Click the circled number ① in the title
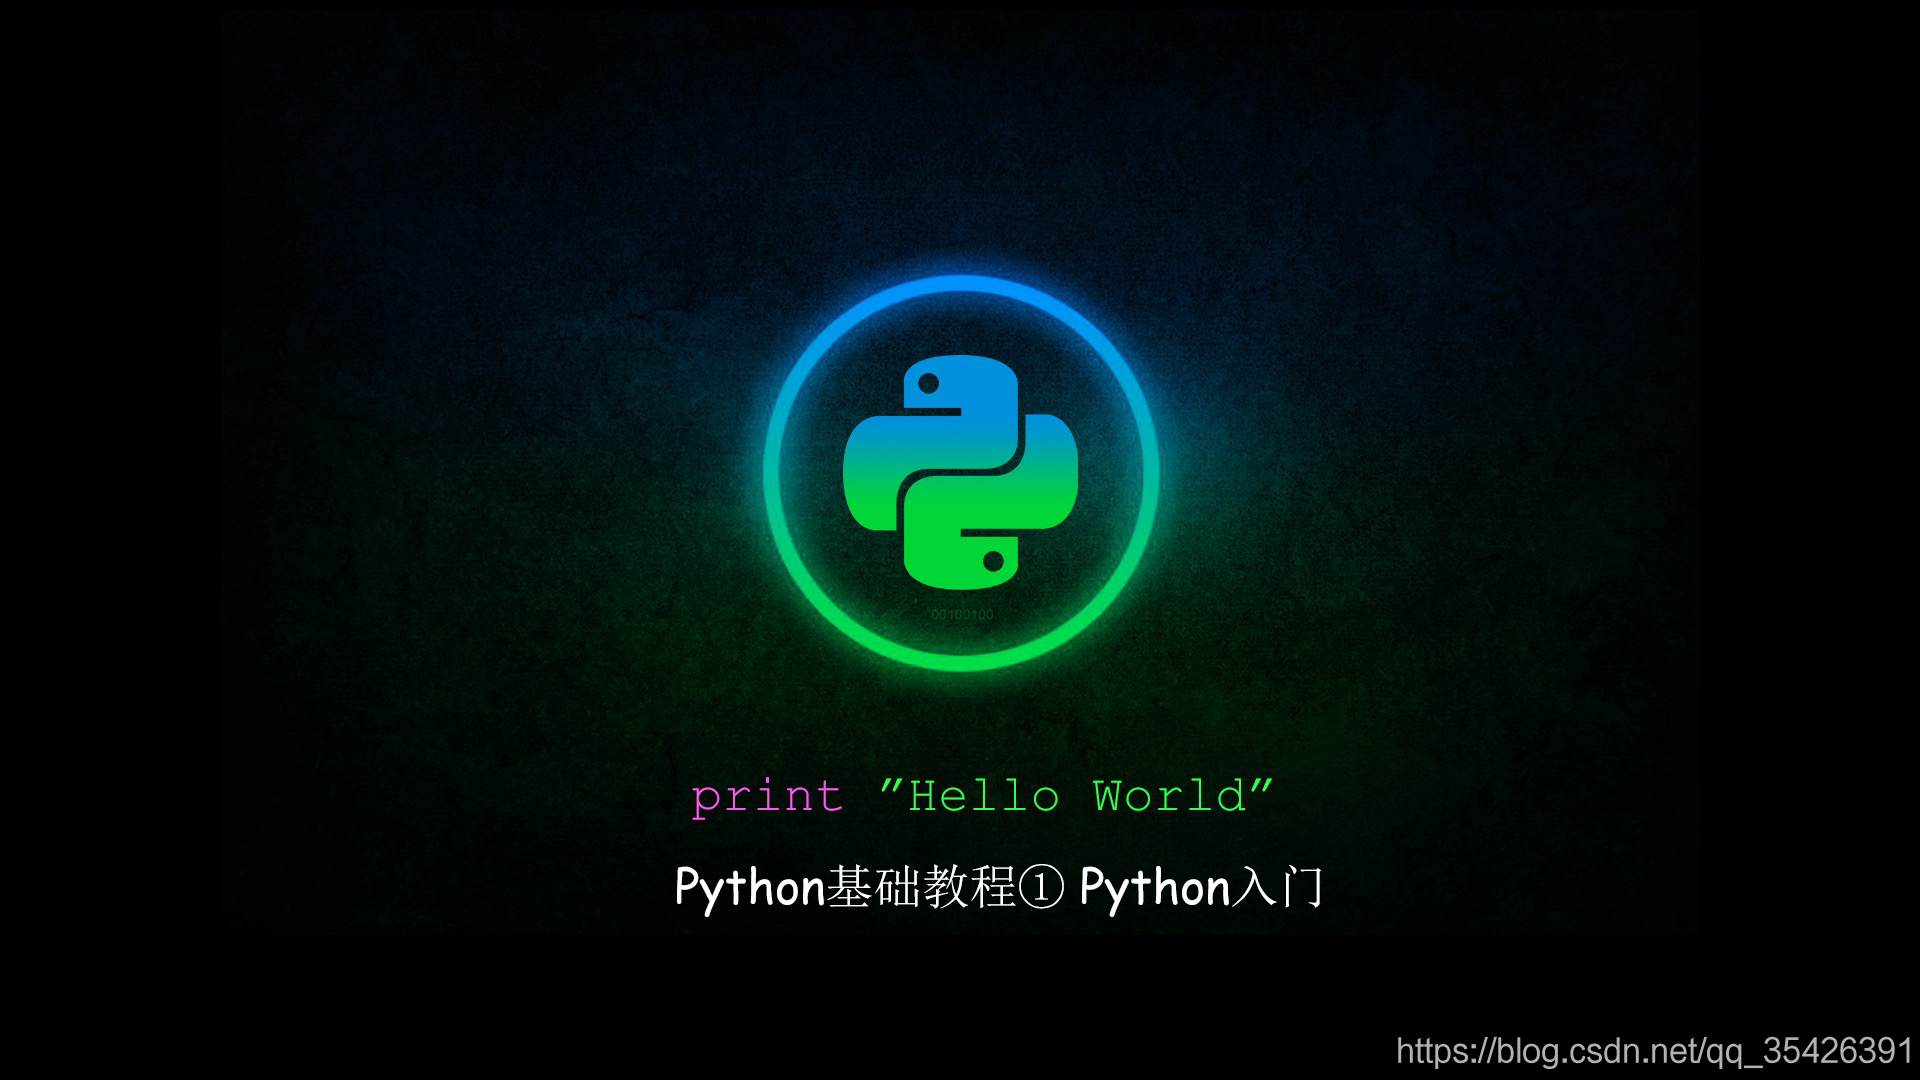Screen dimensions: 1920x1080 tap(1040, 888)
